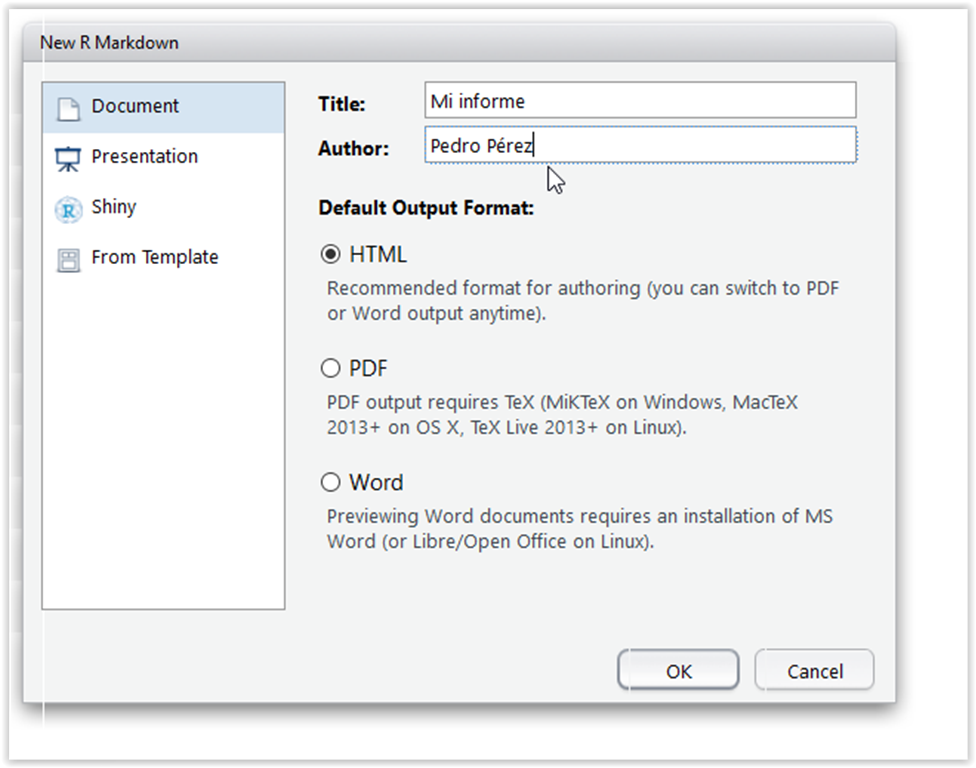Screen dimensions: 976x768
Task: Click the Presentation easel icon
Action: [68, 159]
